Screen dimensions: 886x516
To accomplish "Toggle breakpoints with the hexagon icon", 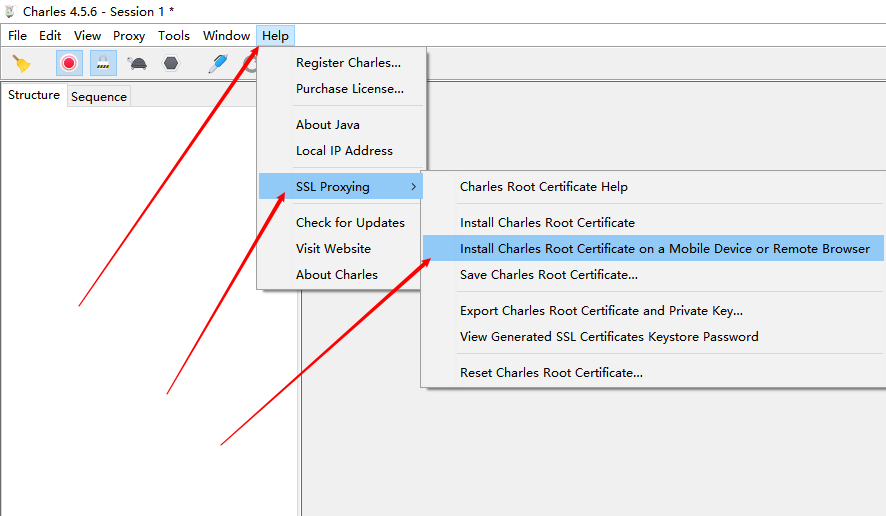I will point(171,63).
